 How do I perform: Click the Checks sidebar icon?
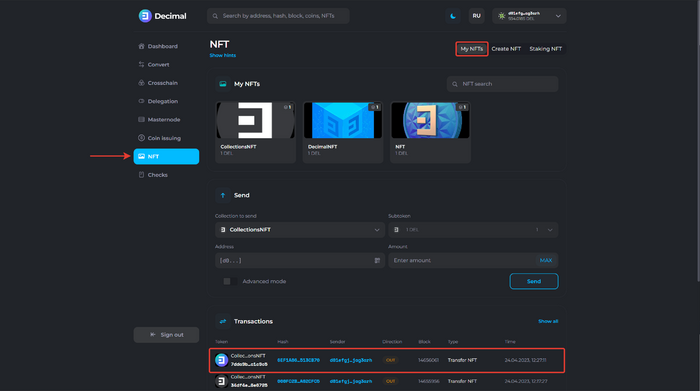(x=142, y=175)
